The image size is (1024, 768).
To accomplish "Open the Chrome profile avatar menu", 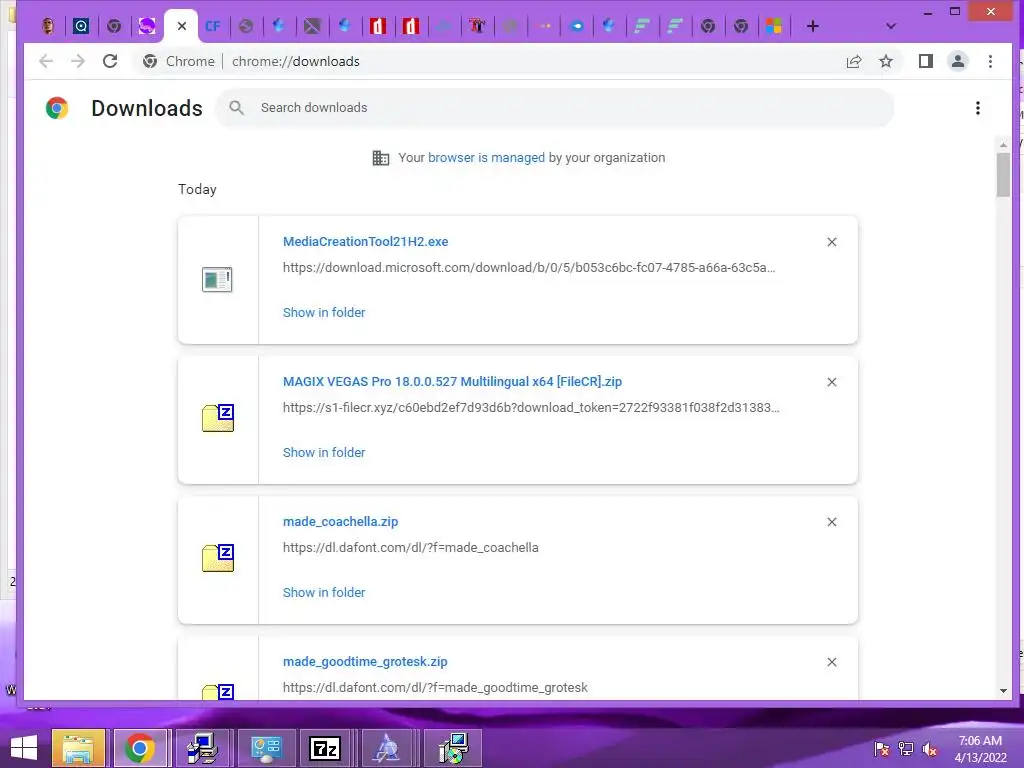I will click(957, 61).
